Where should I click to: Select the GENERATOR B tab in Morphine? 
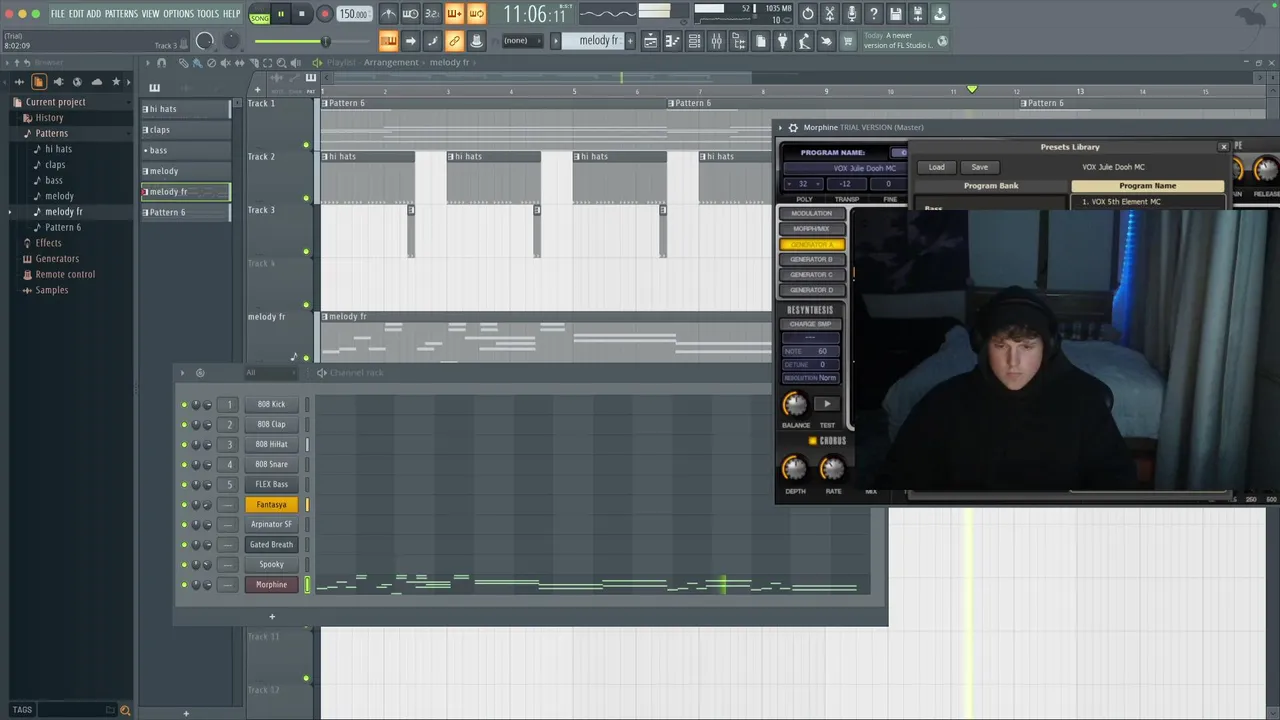click(811, 259)
